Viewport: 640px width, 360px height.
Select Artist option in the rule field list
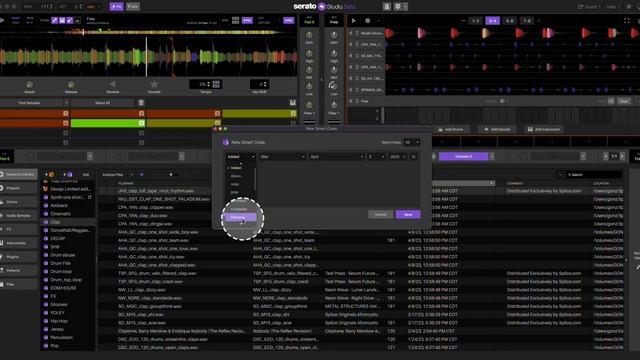241,184
